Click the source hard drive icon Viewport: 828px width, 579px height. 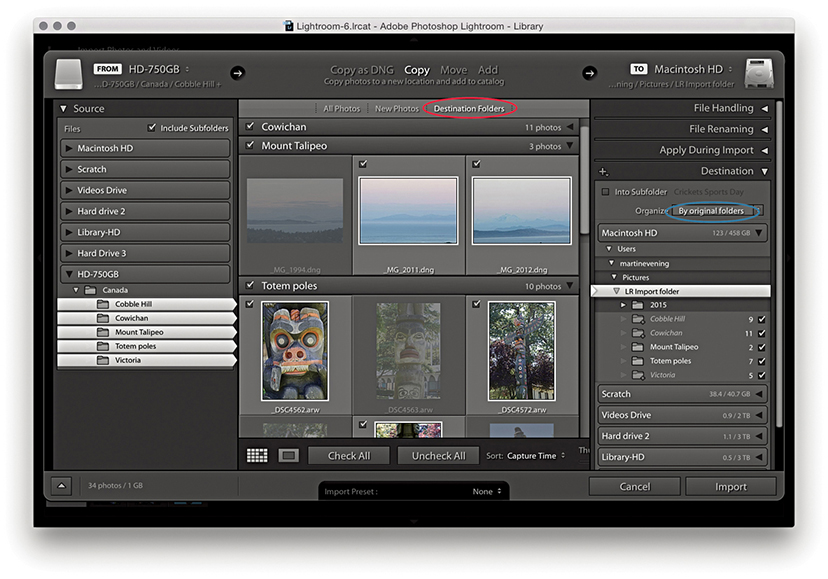click(x=67, y=73)
